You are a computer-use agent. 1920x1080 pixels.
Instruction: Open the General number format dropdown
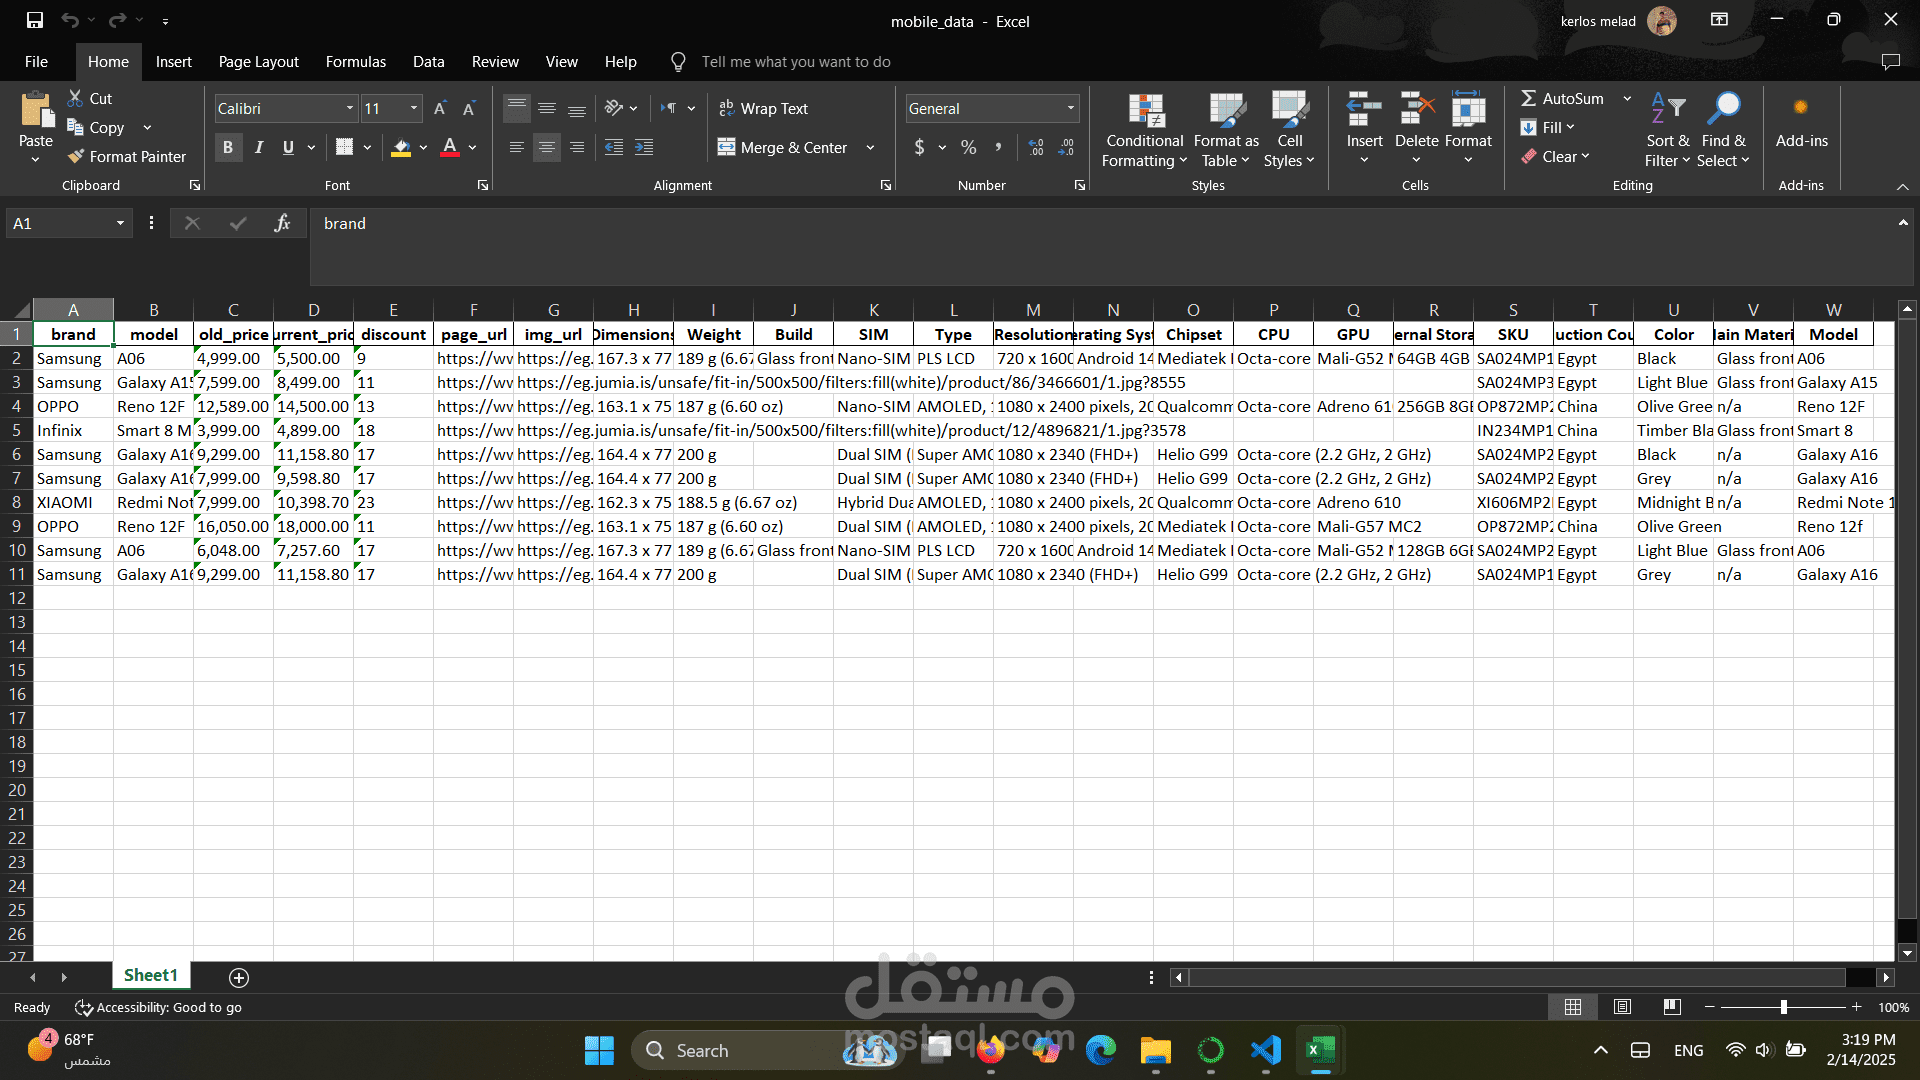[1070, 109]
